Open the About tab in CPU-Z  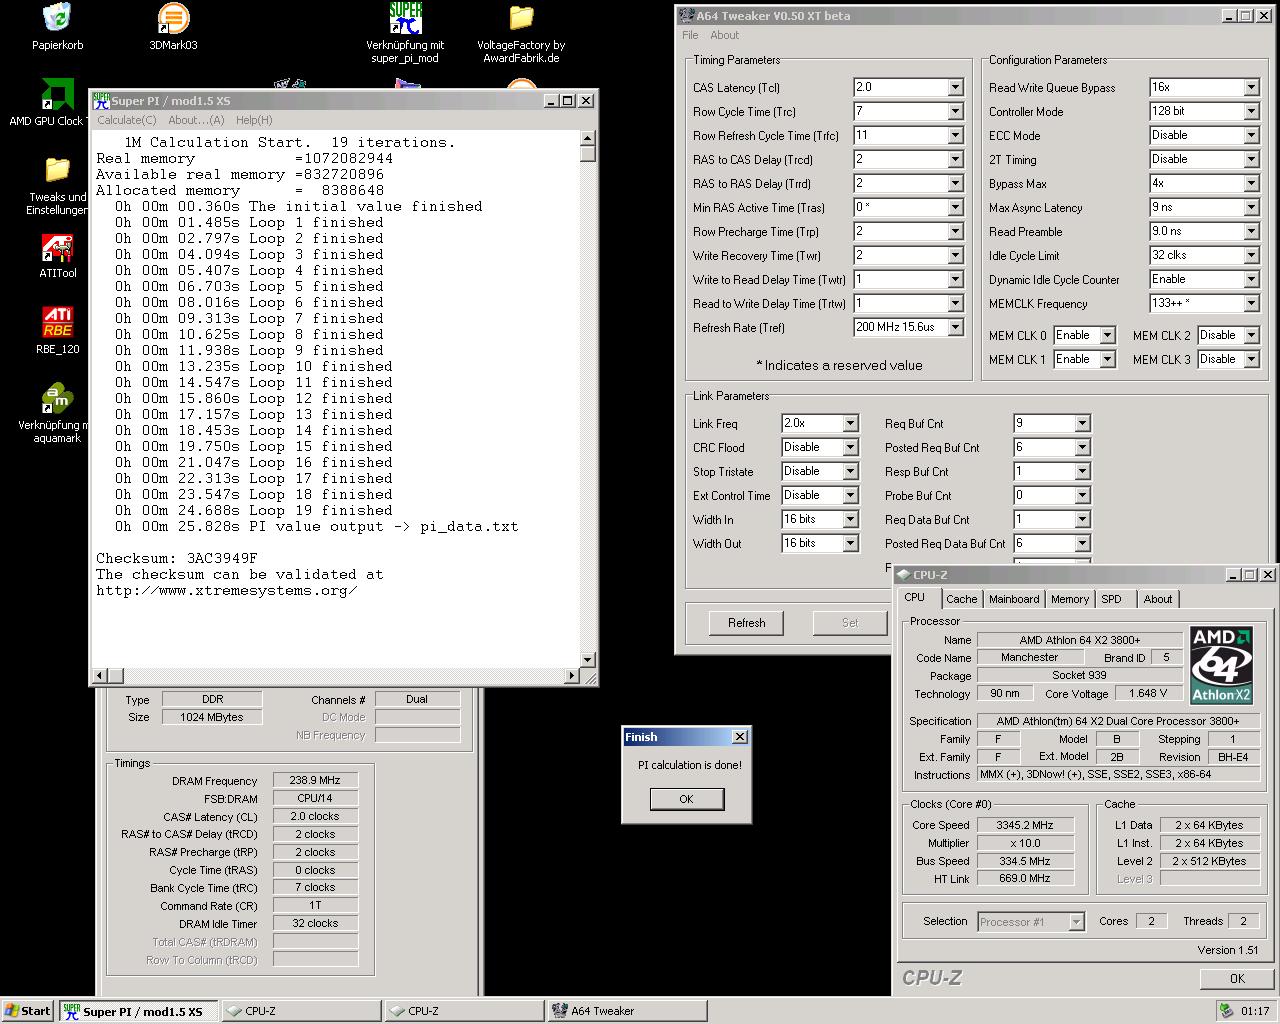click(1158, 599)
